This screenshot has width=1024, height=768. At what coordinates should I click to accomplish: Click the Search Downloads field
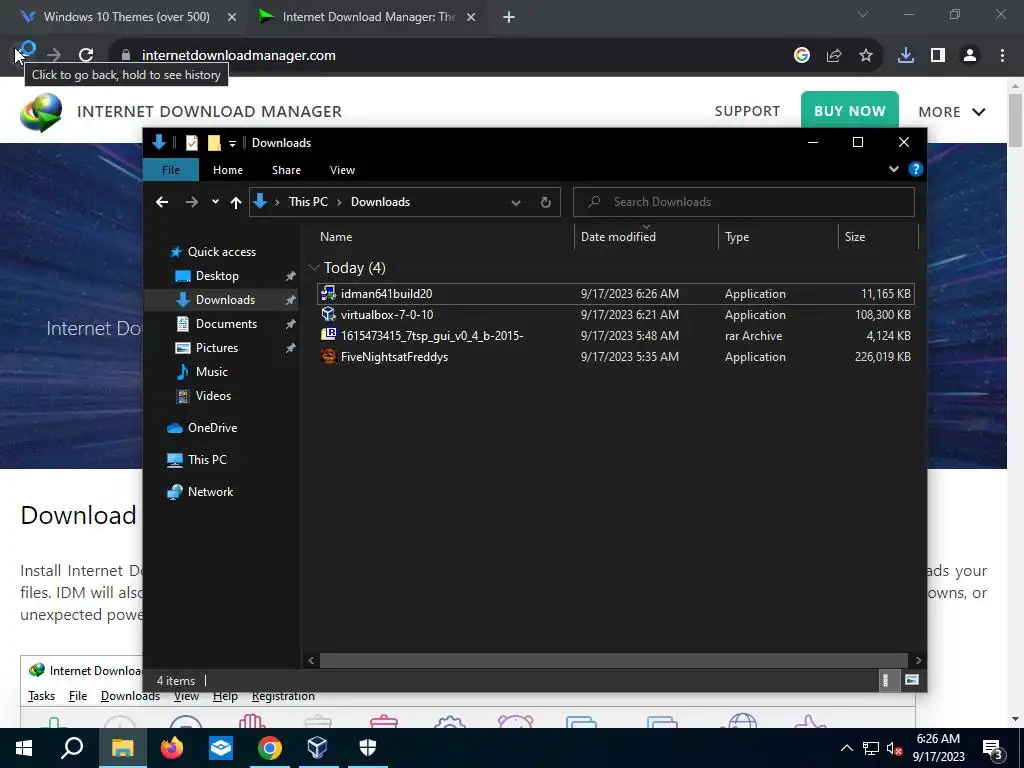tap(744, 202)
